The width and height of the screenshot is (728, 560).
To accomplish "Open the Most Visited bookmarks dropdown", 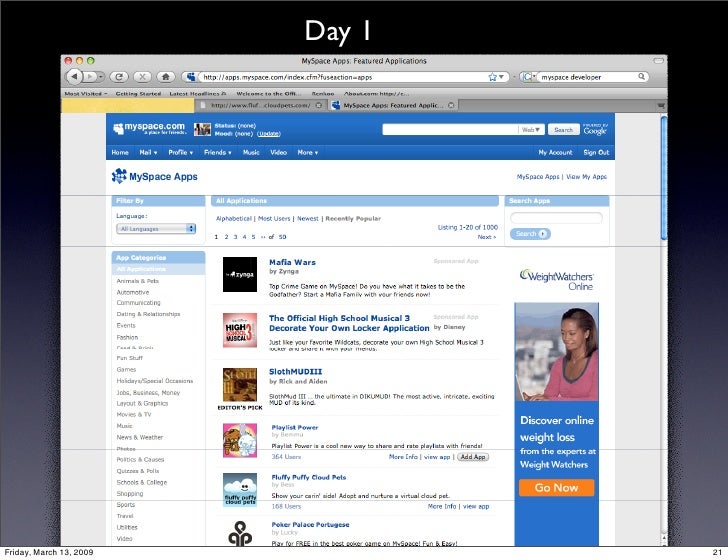I will coord(86,94).
